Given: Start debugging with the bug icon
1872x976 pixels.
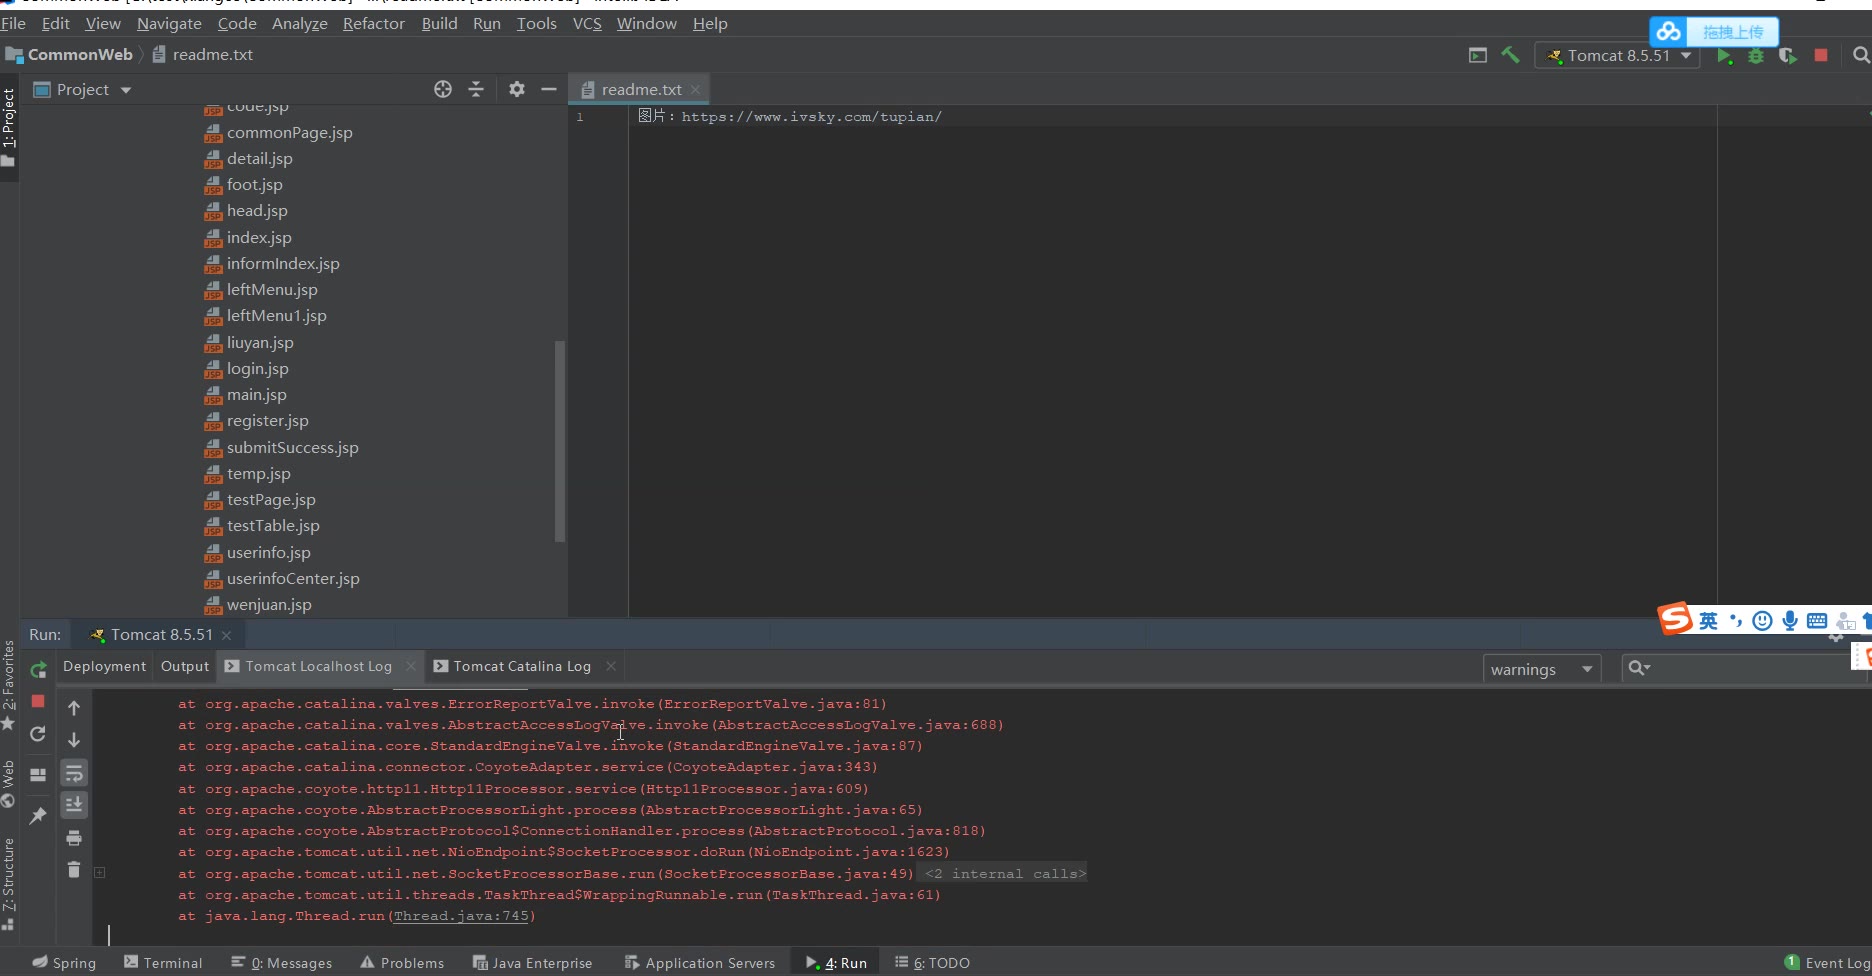Looking at the screenshot, I should (x=1756, y=56).
